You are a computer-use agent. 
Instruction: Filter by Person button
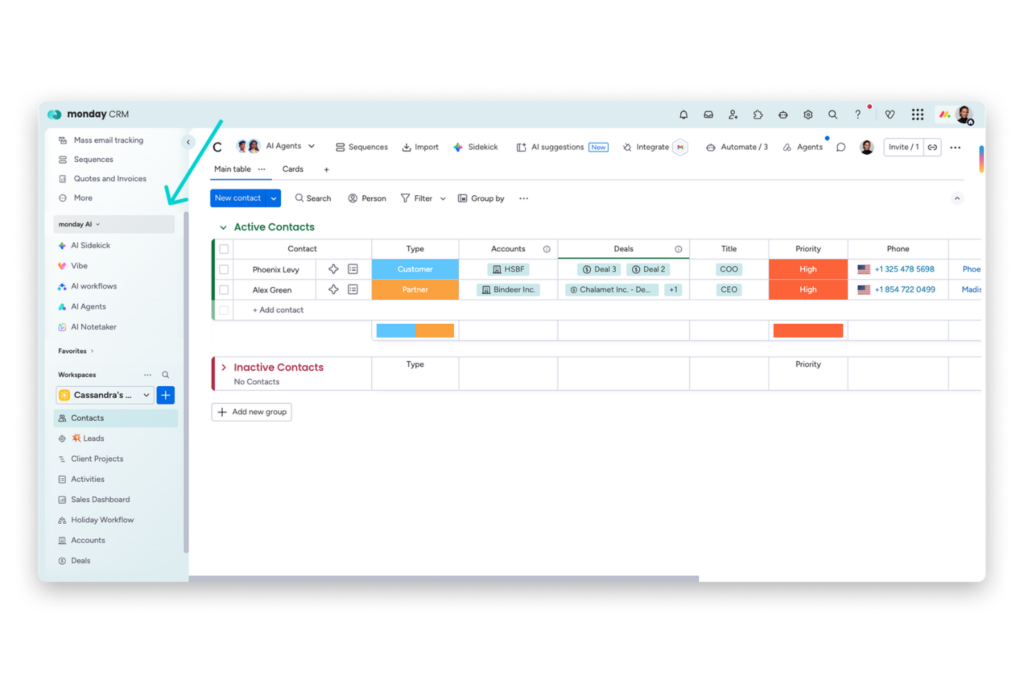[367, 199]
